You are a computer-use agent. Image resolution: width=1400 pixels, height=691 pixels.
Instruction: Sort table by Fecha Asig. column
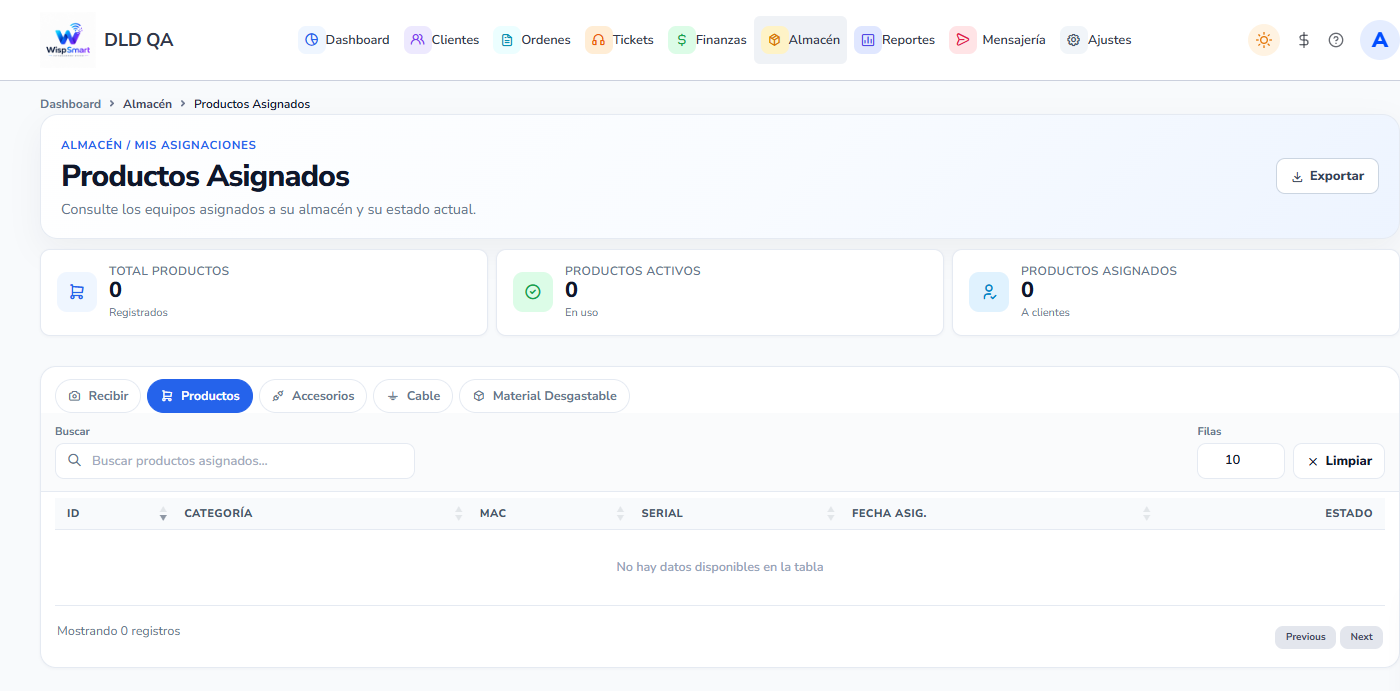coord(998,513)
